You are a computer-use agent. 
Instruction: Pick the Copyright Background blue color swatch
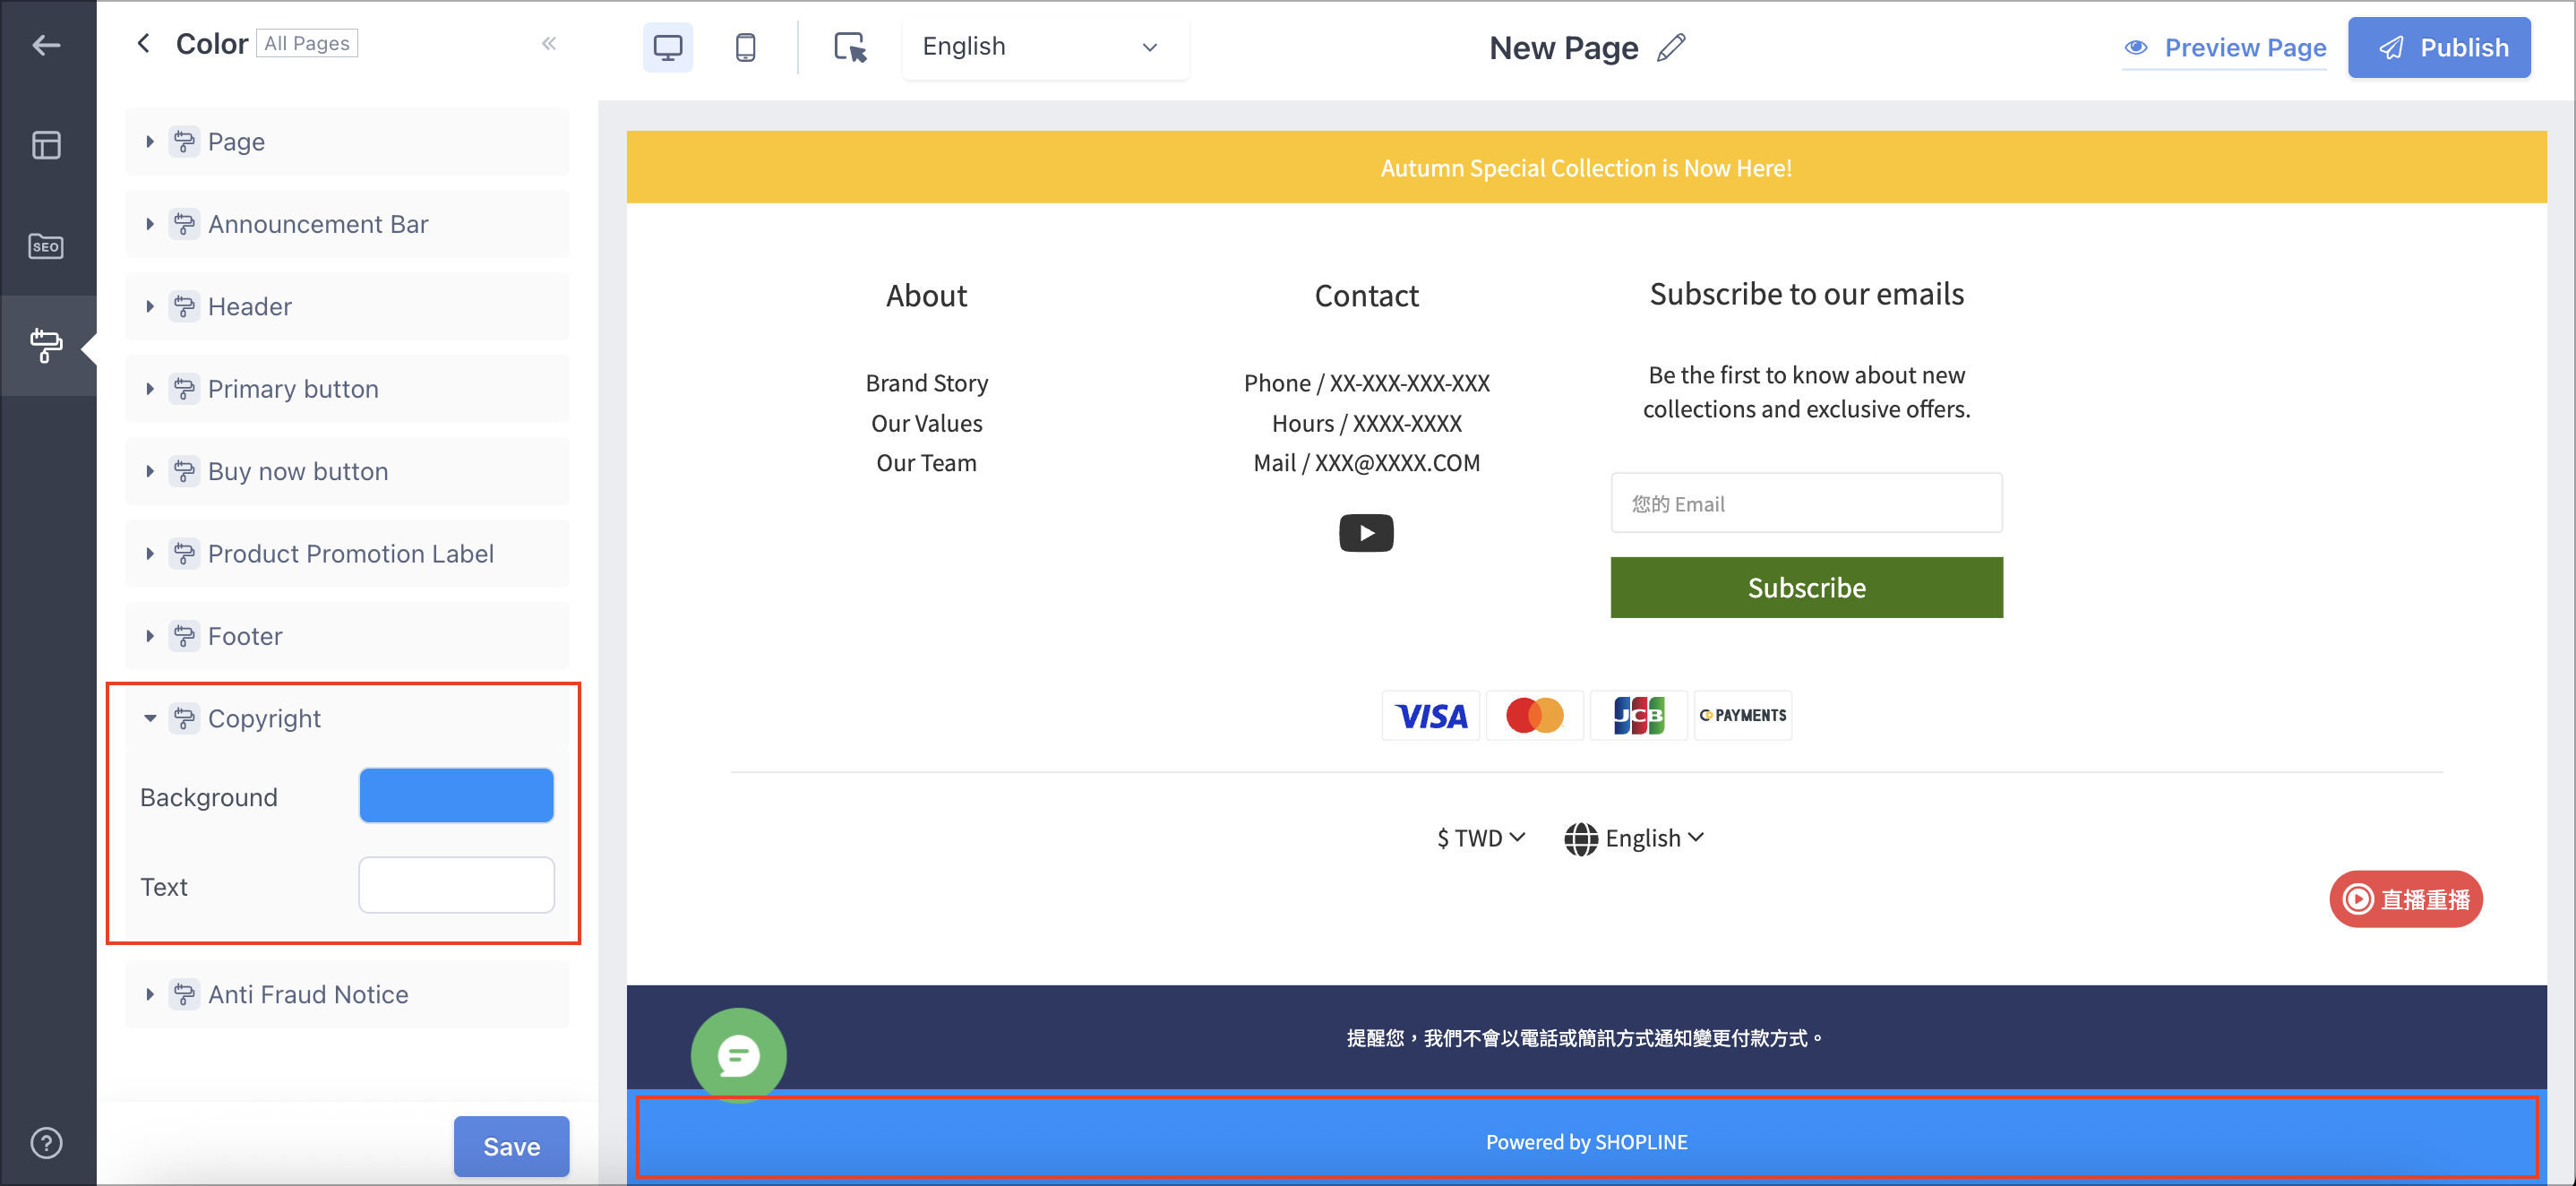pyautogui.click(x=456, y=796)
